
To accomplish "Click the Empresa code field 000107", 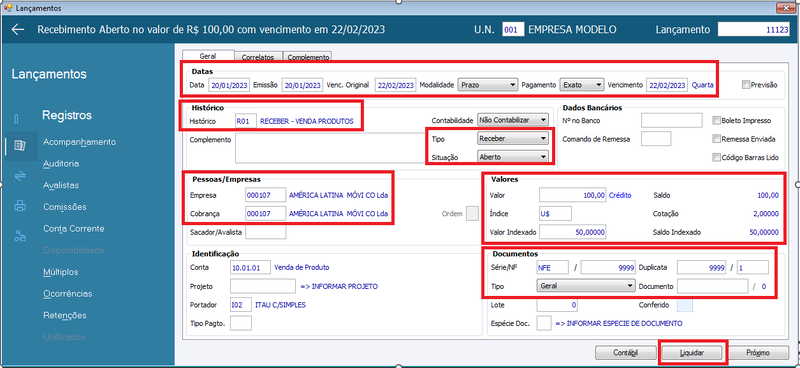I will coord(265,195).
